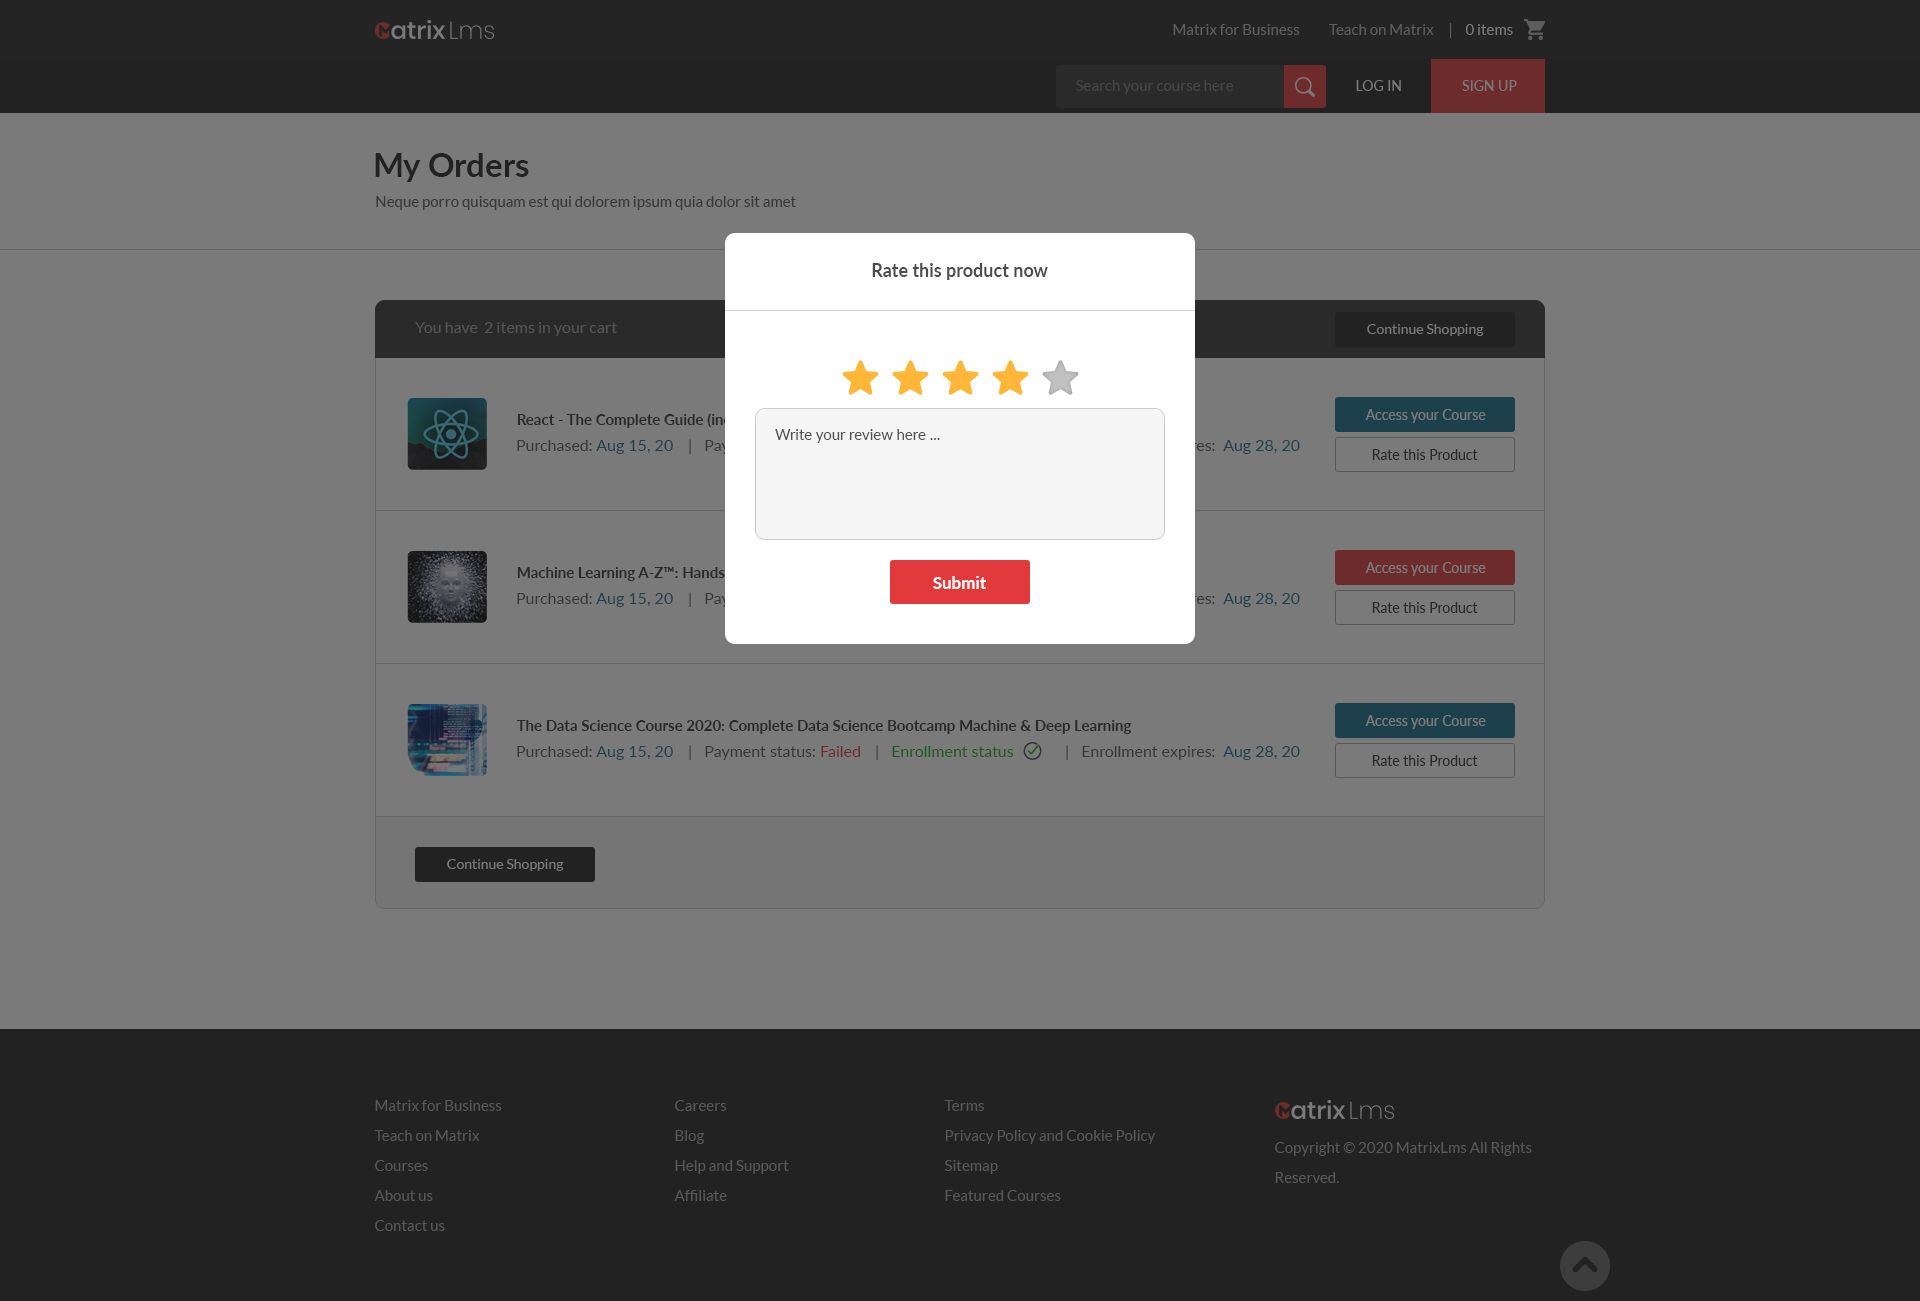Image resolution: width=1920 pixels, height=1301 pixels.
Task: Click the scroll-to-top arrow button
Action: [x=1584, y=1266]
